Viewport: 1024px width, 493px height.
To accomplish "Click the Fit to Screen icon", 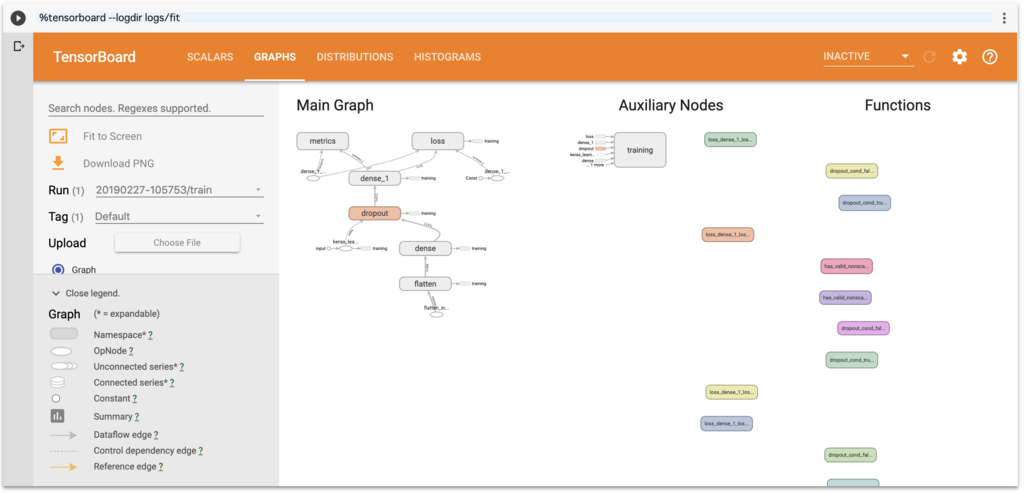I will [x=59, y=136].
